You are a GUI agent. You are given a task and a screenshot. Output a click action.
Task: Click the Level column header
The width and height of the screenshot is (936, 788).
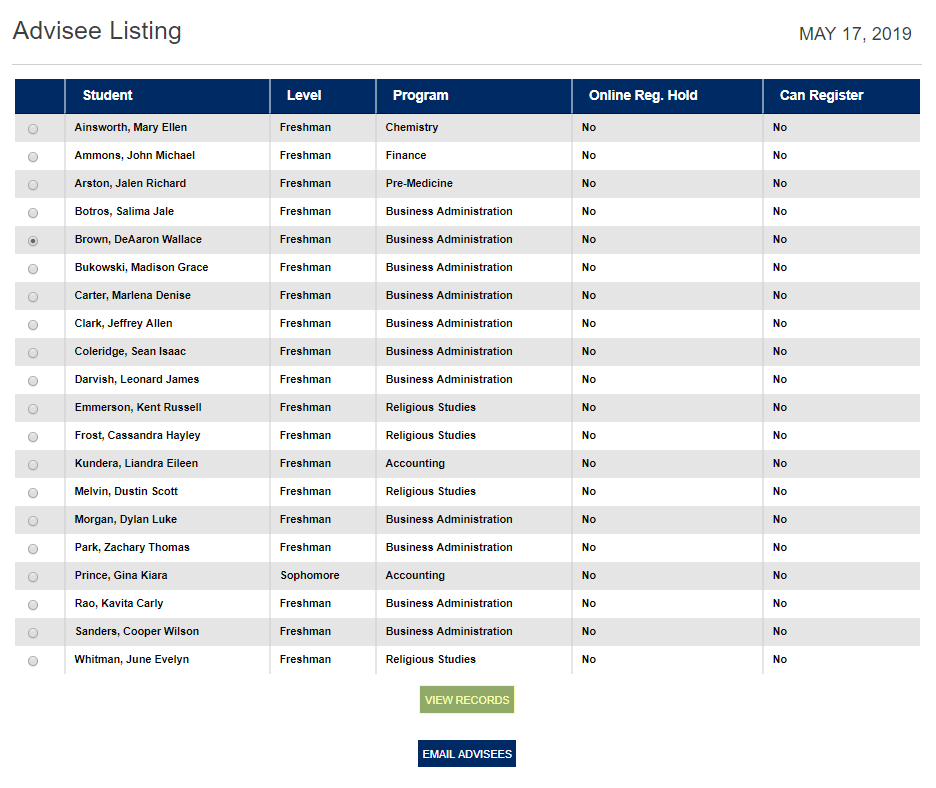tap(304, 96)
